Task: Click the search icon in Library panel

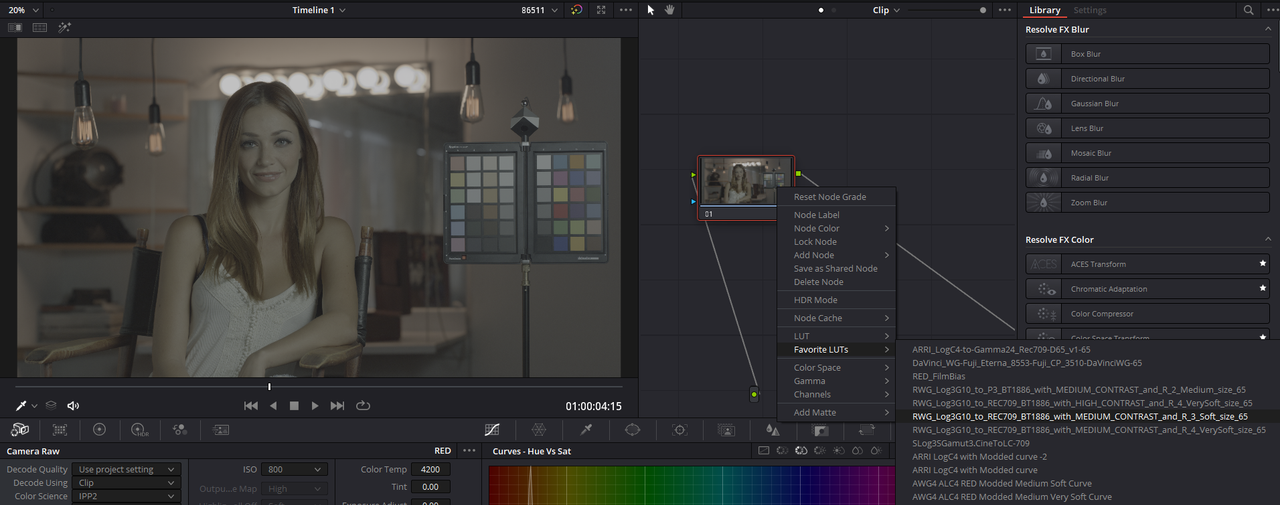Action: coord(1248,10)
